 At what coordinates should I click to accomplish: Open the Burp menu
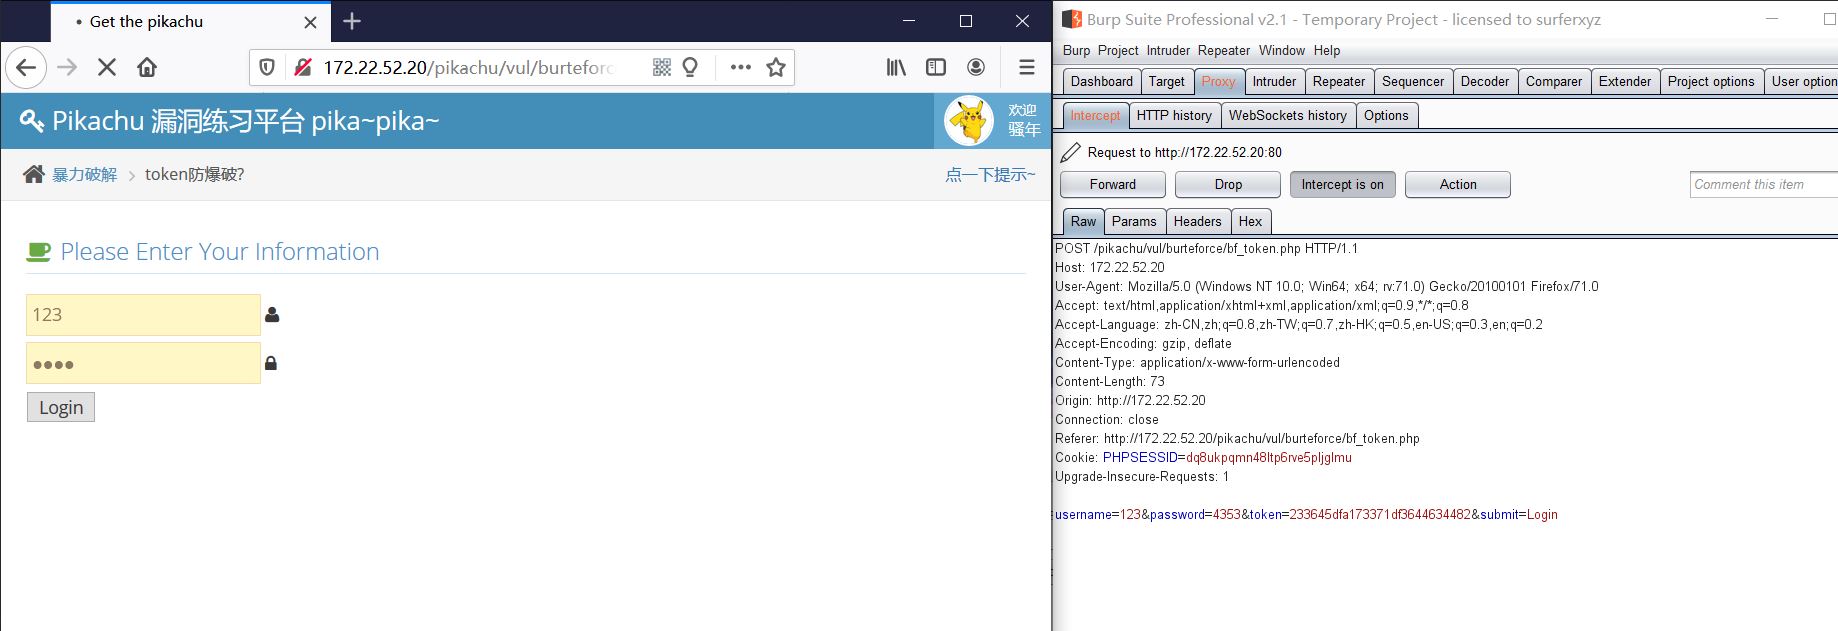point(1076,50)
